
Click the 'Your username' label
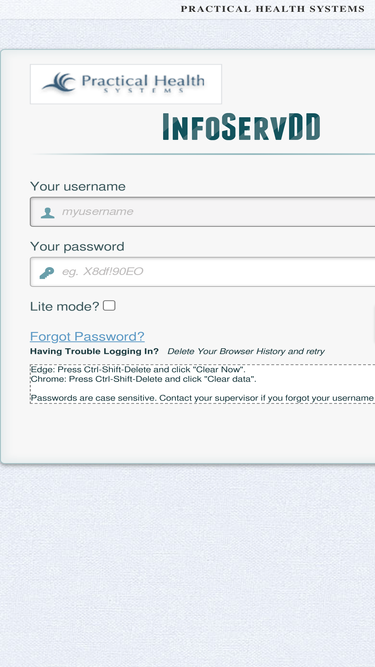tap(78, 186)
